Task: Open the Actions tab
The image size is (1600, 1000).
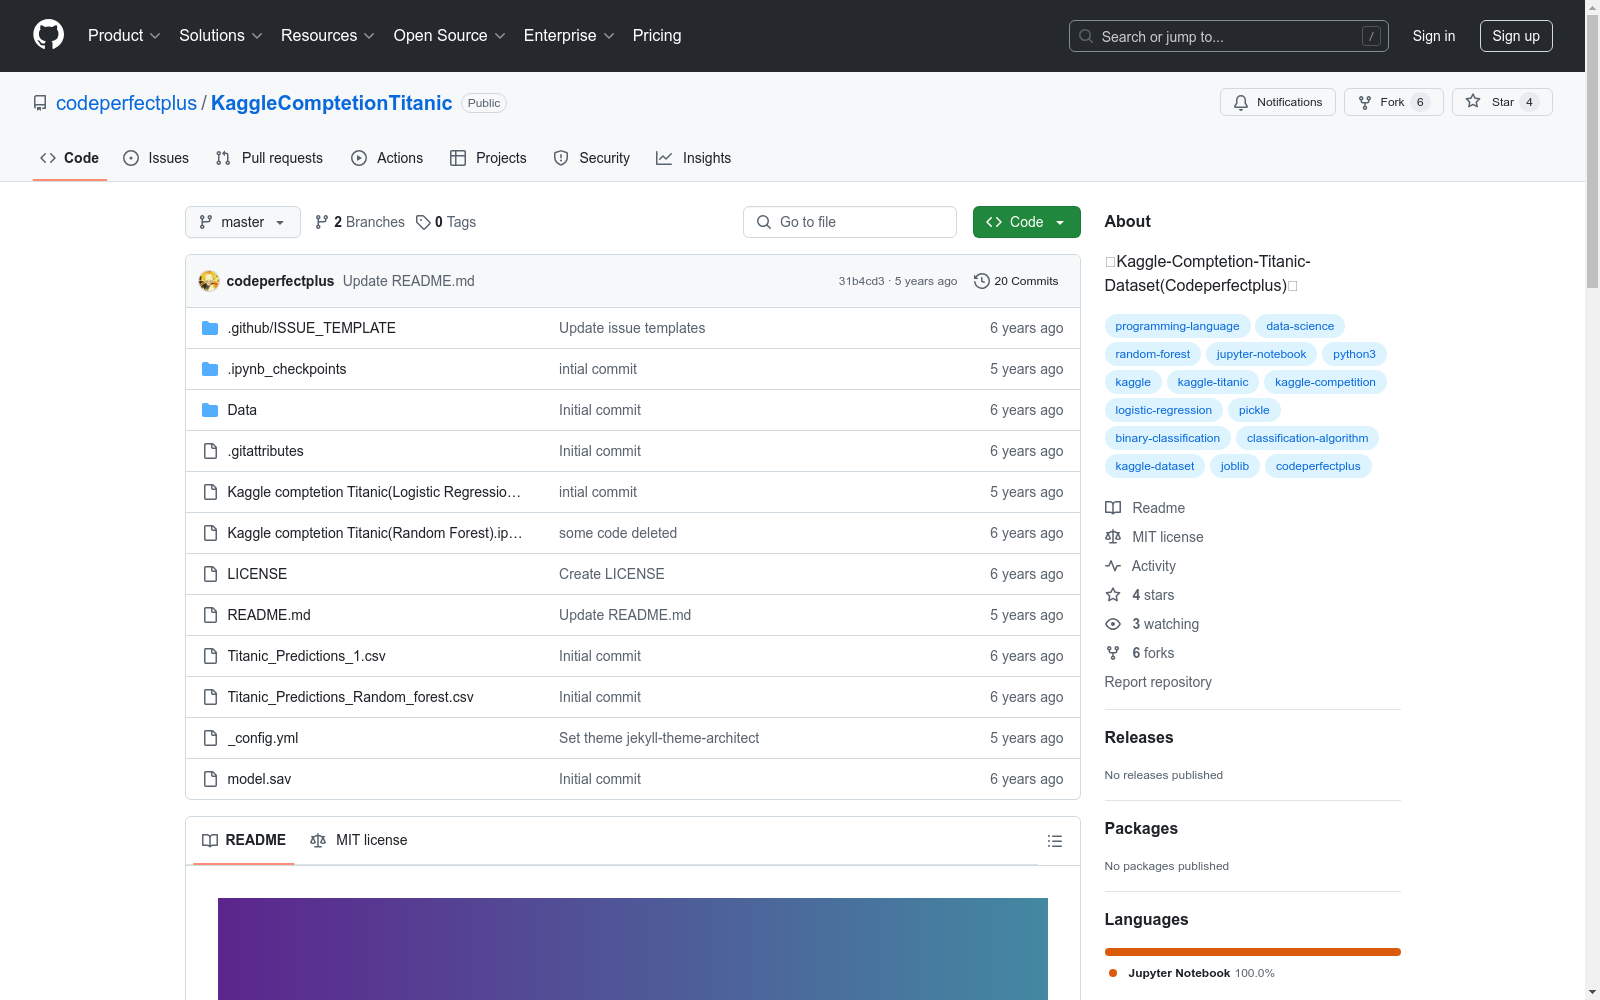Action: pyautogui.click(x=387, y=158)
